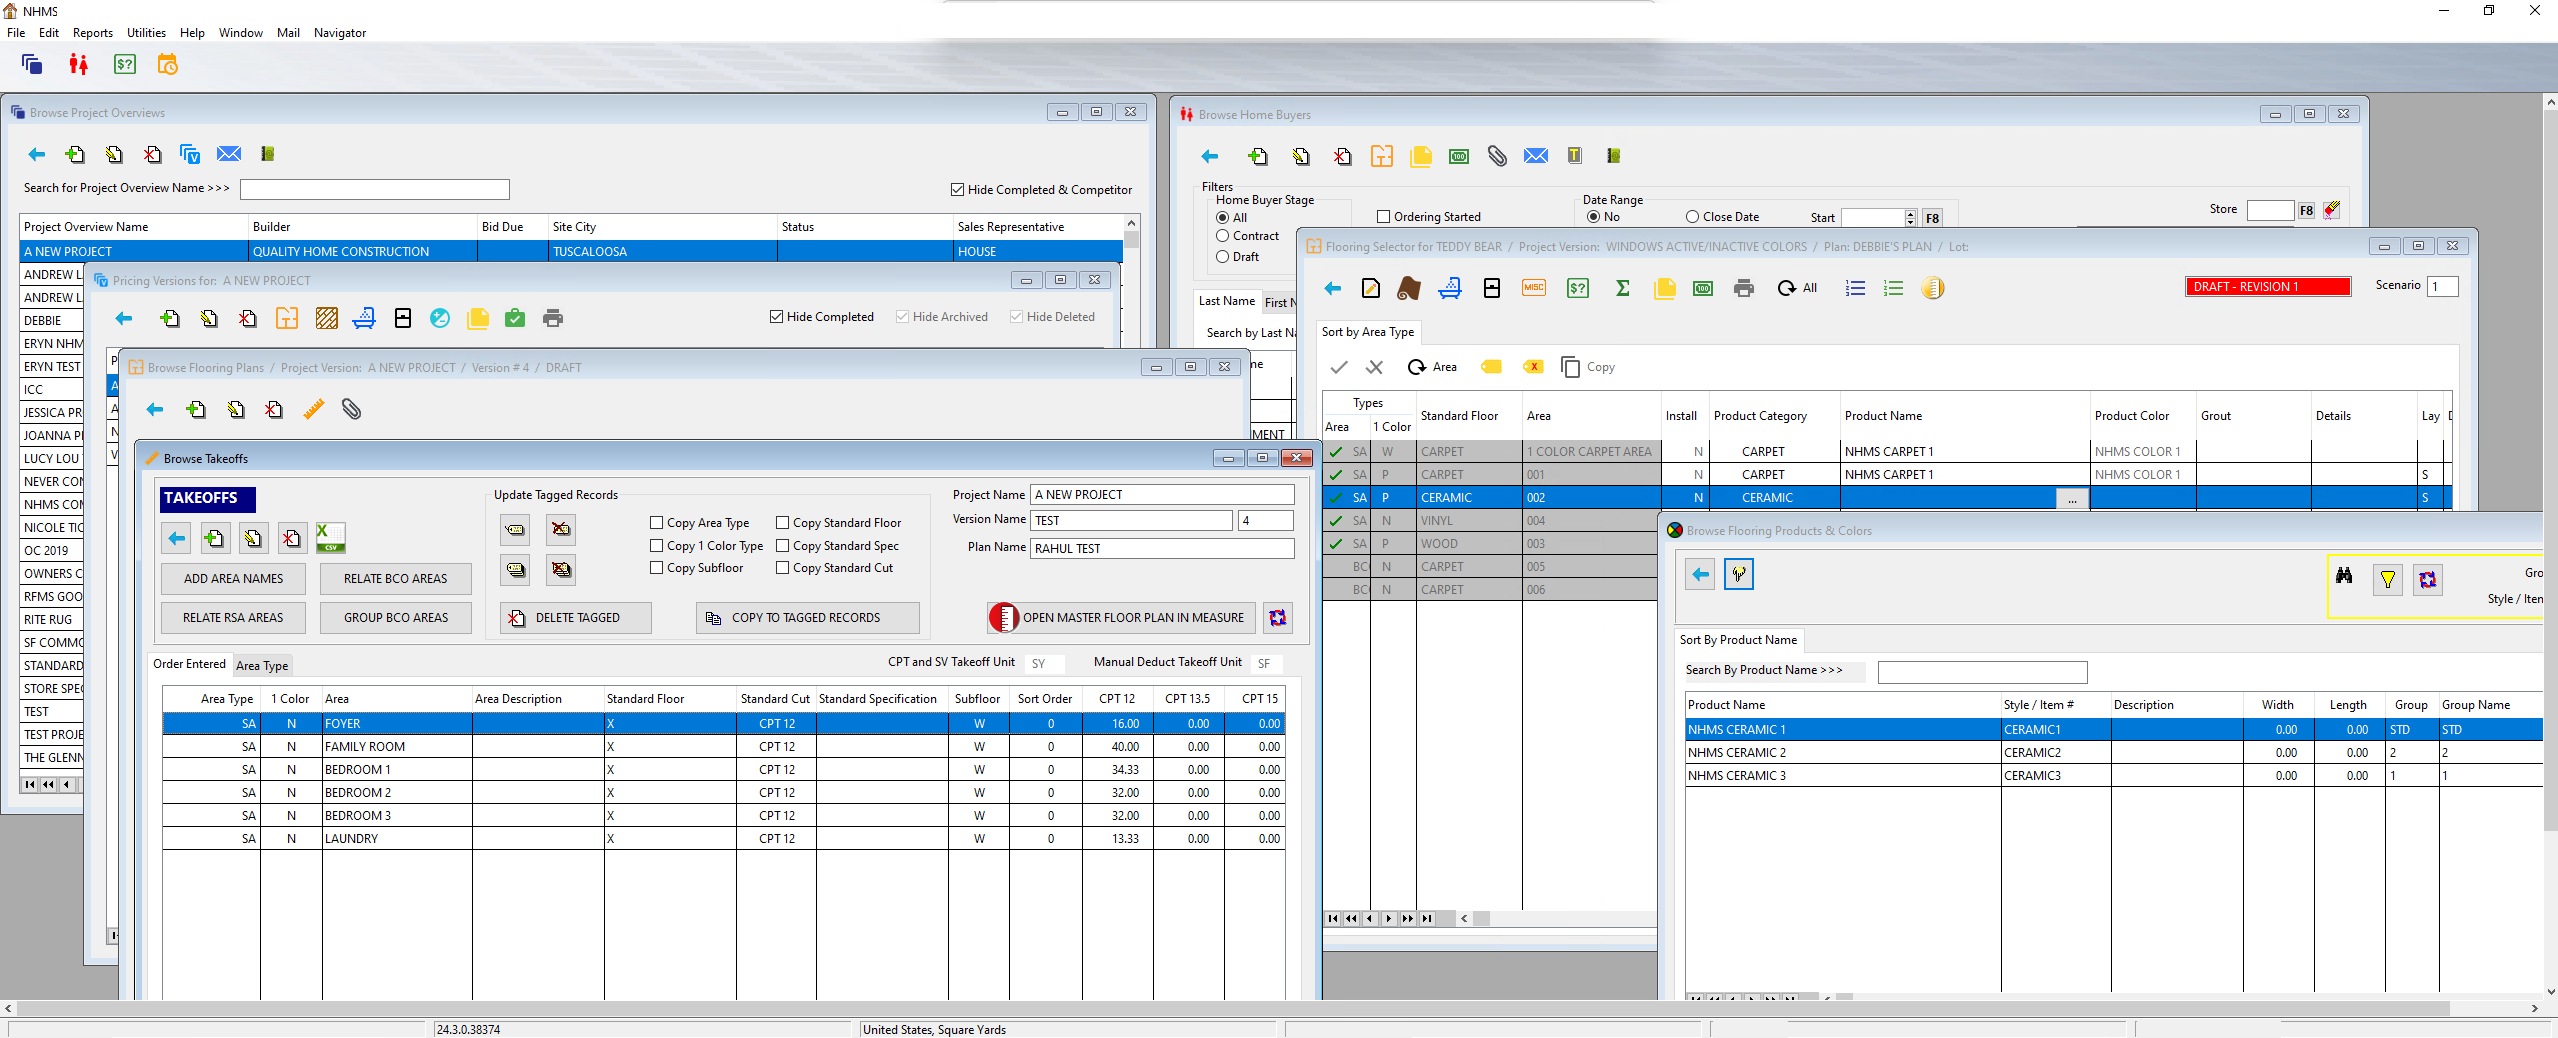Open the CPT and SV Takeoff Unit dropdown
Image resolution: width=2558 pixels, height=1038 pixels.
coord(1044,663)
